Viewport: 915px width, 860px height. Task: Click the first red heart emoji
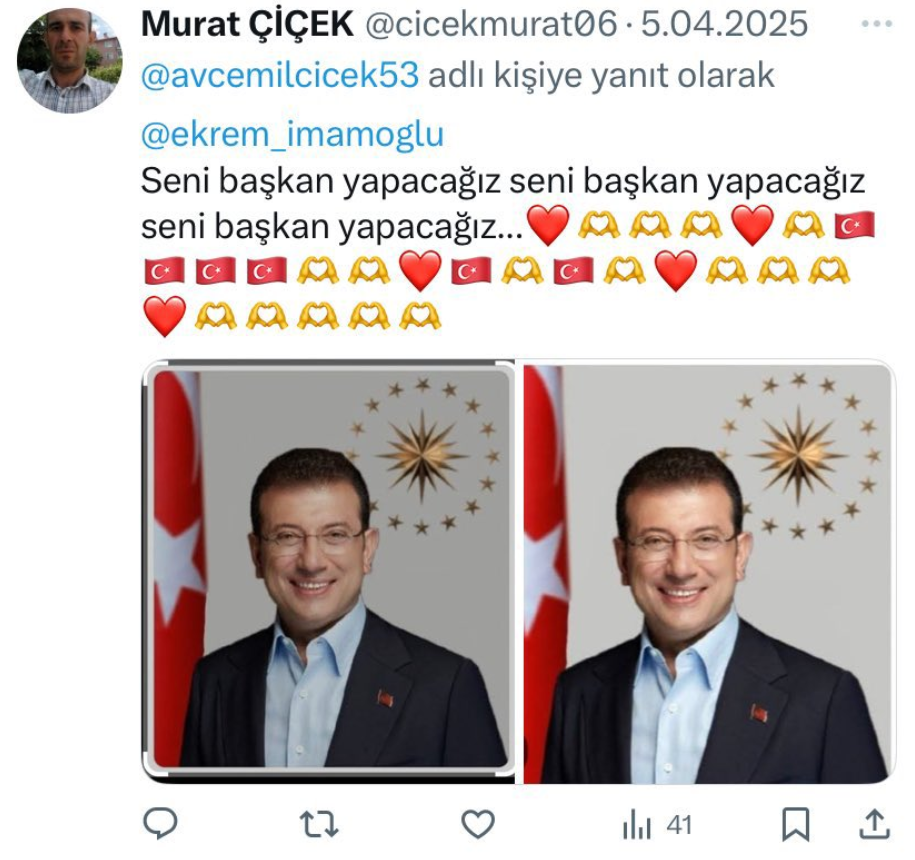coord(547,225)
